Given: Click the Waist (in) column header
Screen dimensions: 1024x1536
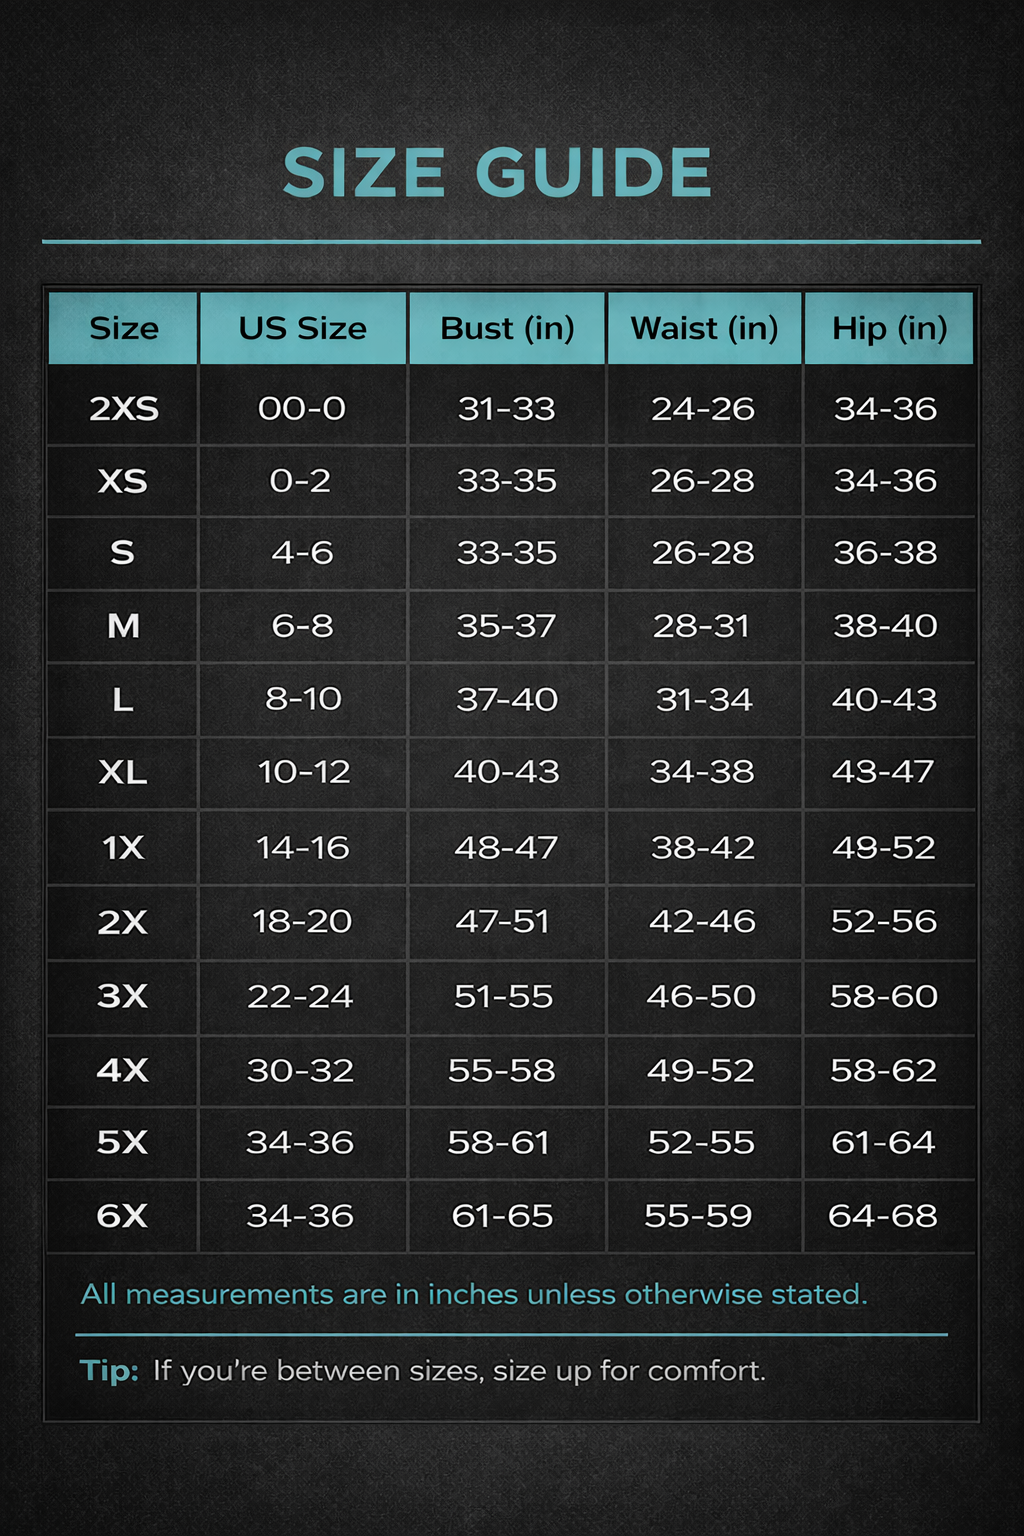Looking at the screenshot, I should 704,328.
